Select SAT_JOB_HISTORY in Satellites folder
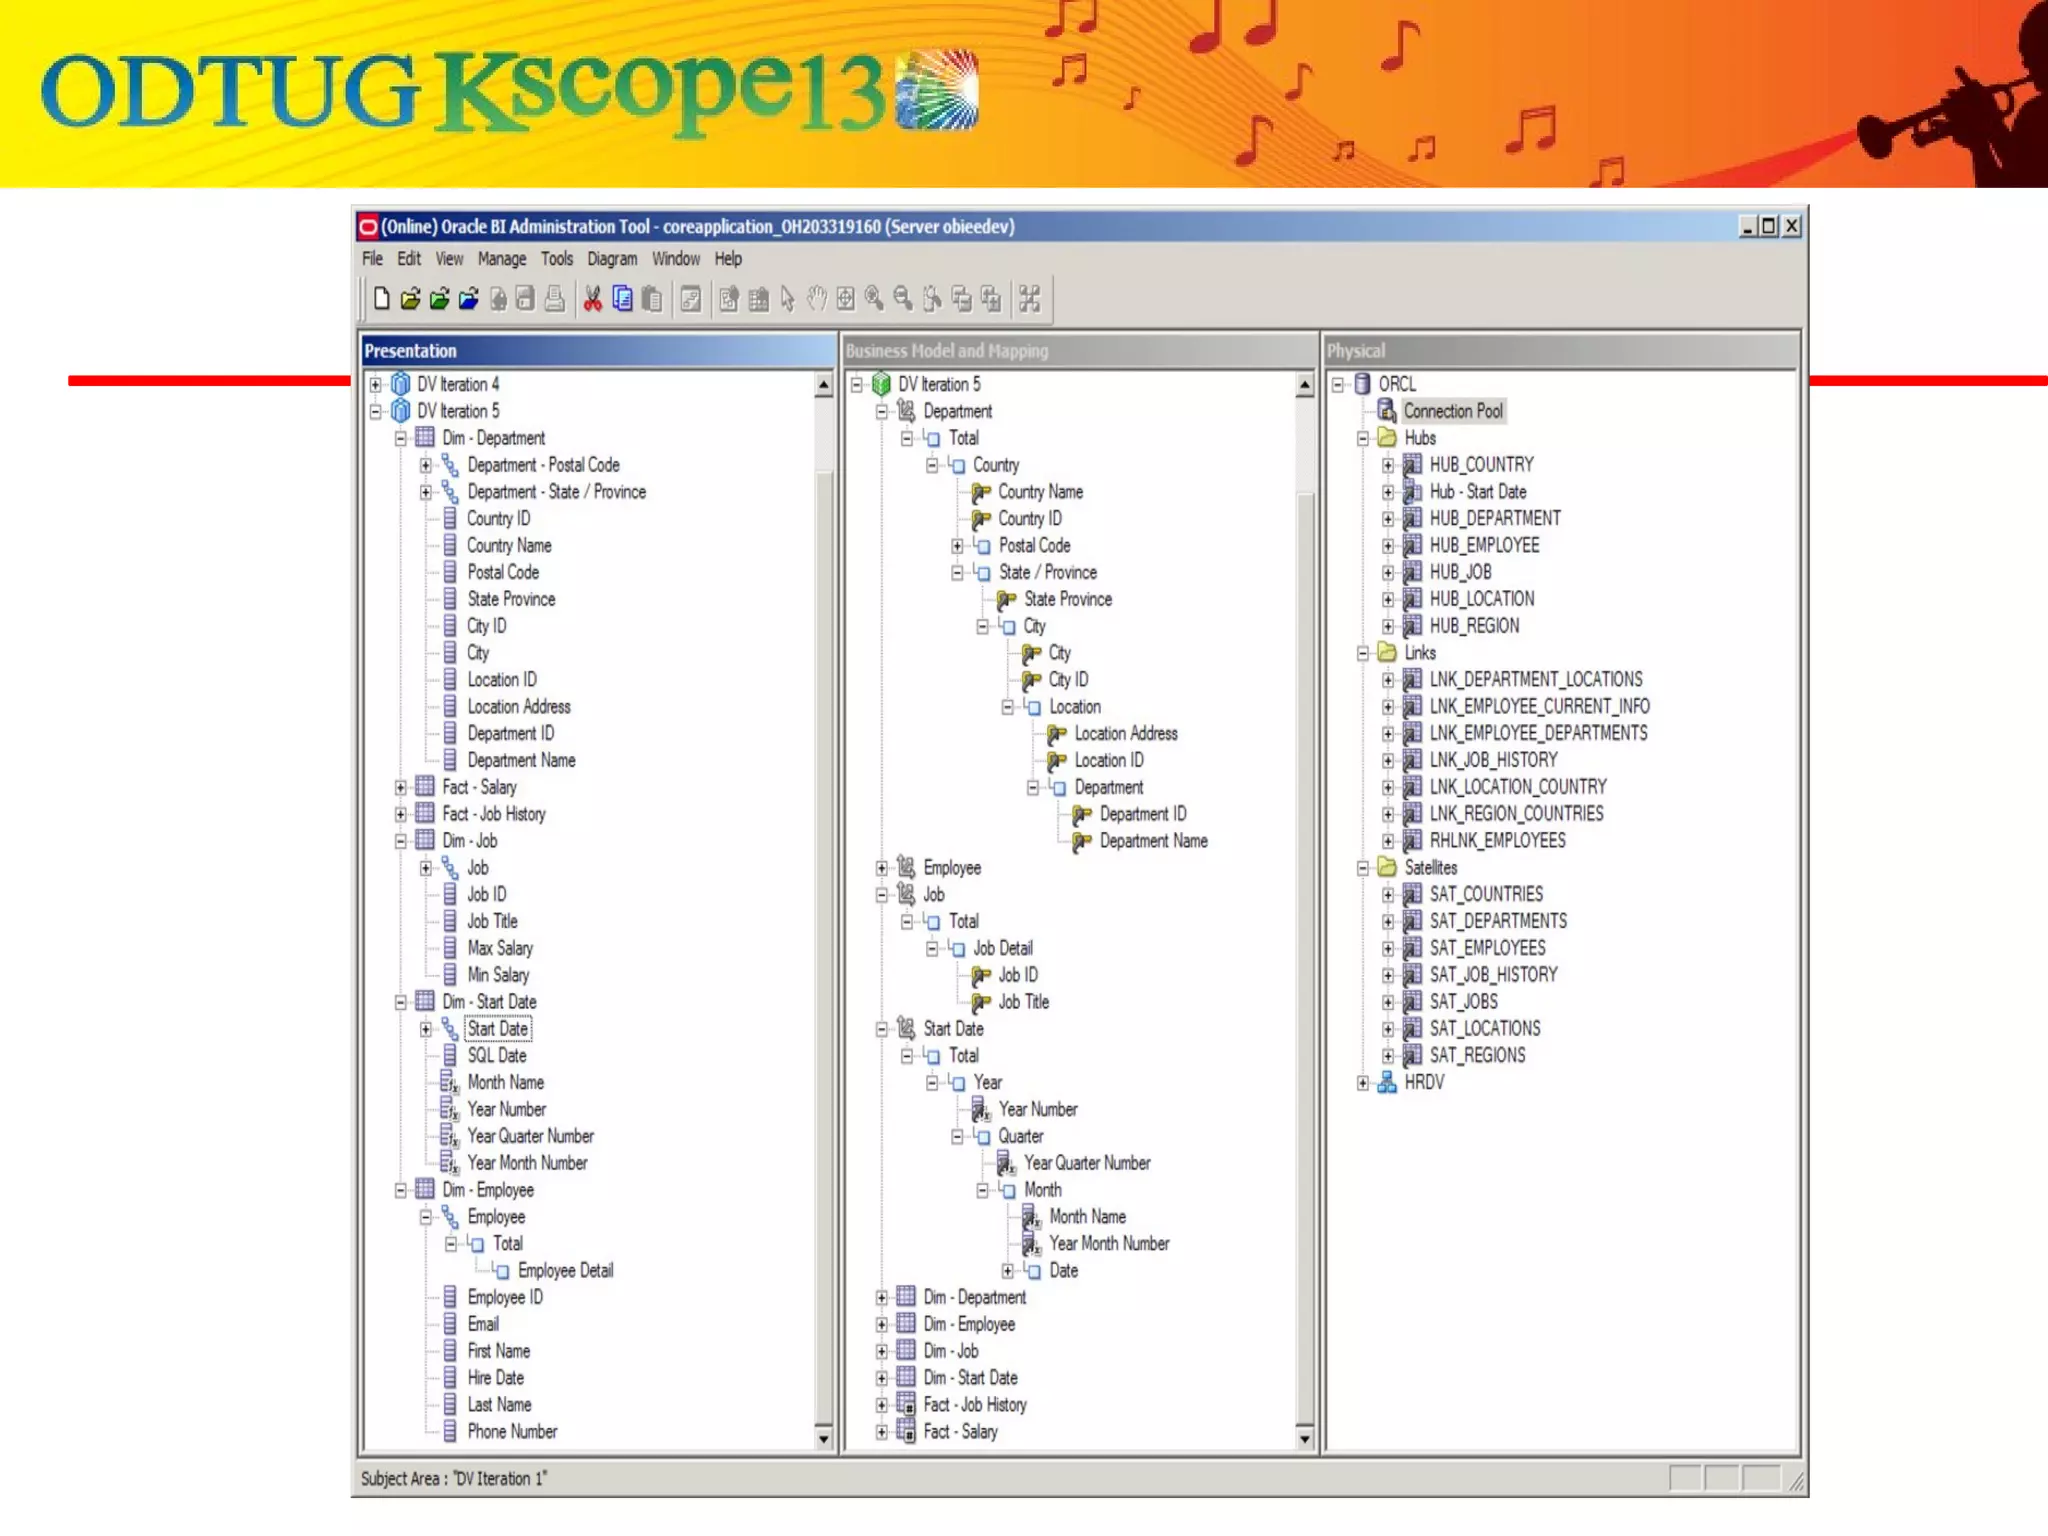Screen dimensions: 2048x1536 (1492, 974)
